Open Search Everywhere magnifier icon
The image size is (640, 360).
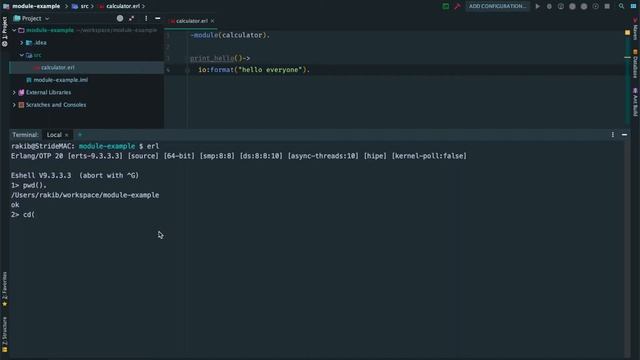coord(621,6)
